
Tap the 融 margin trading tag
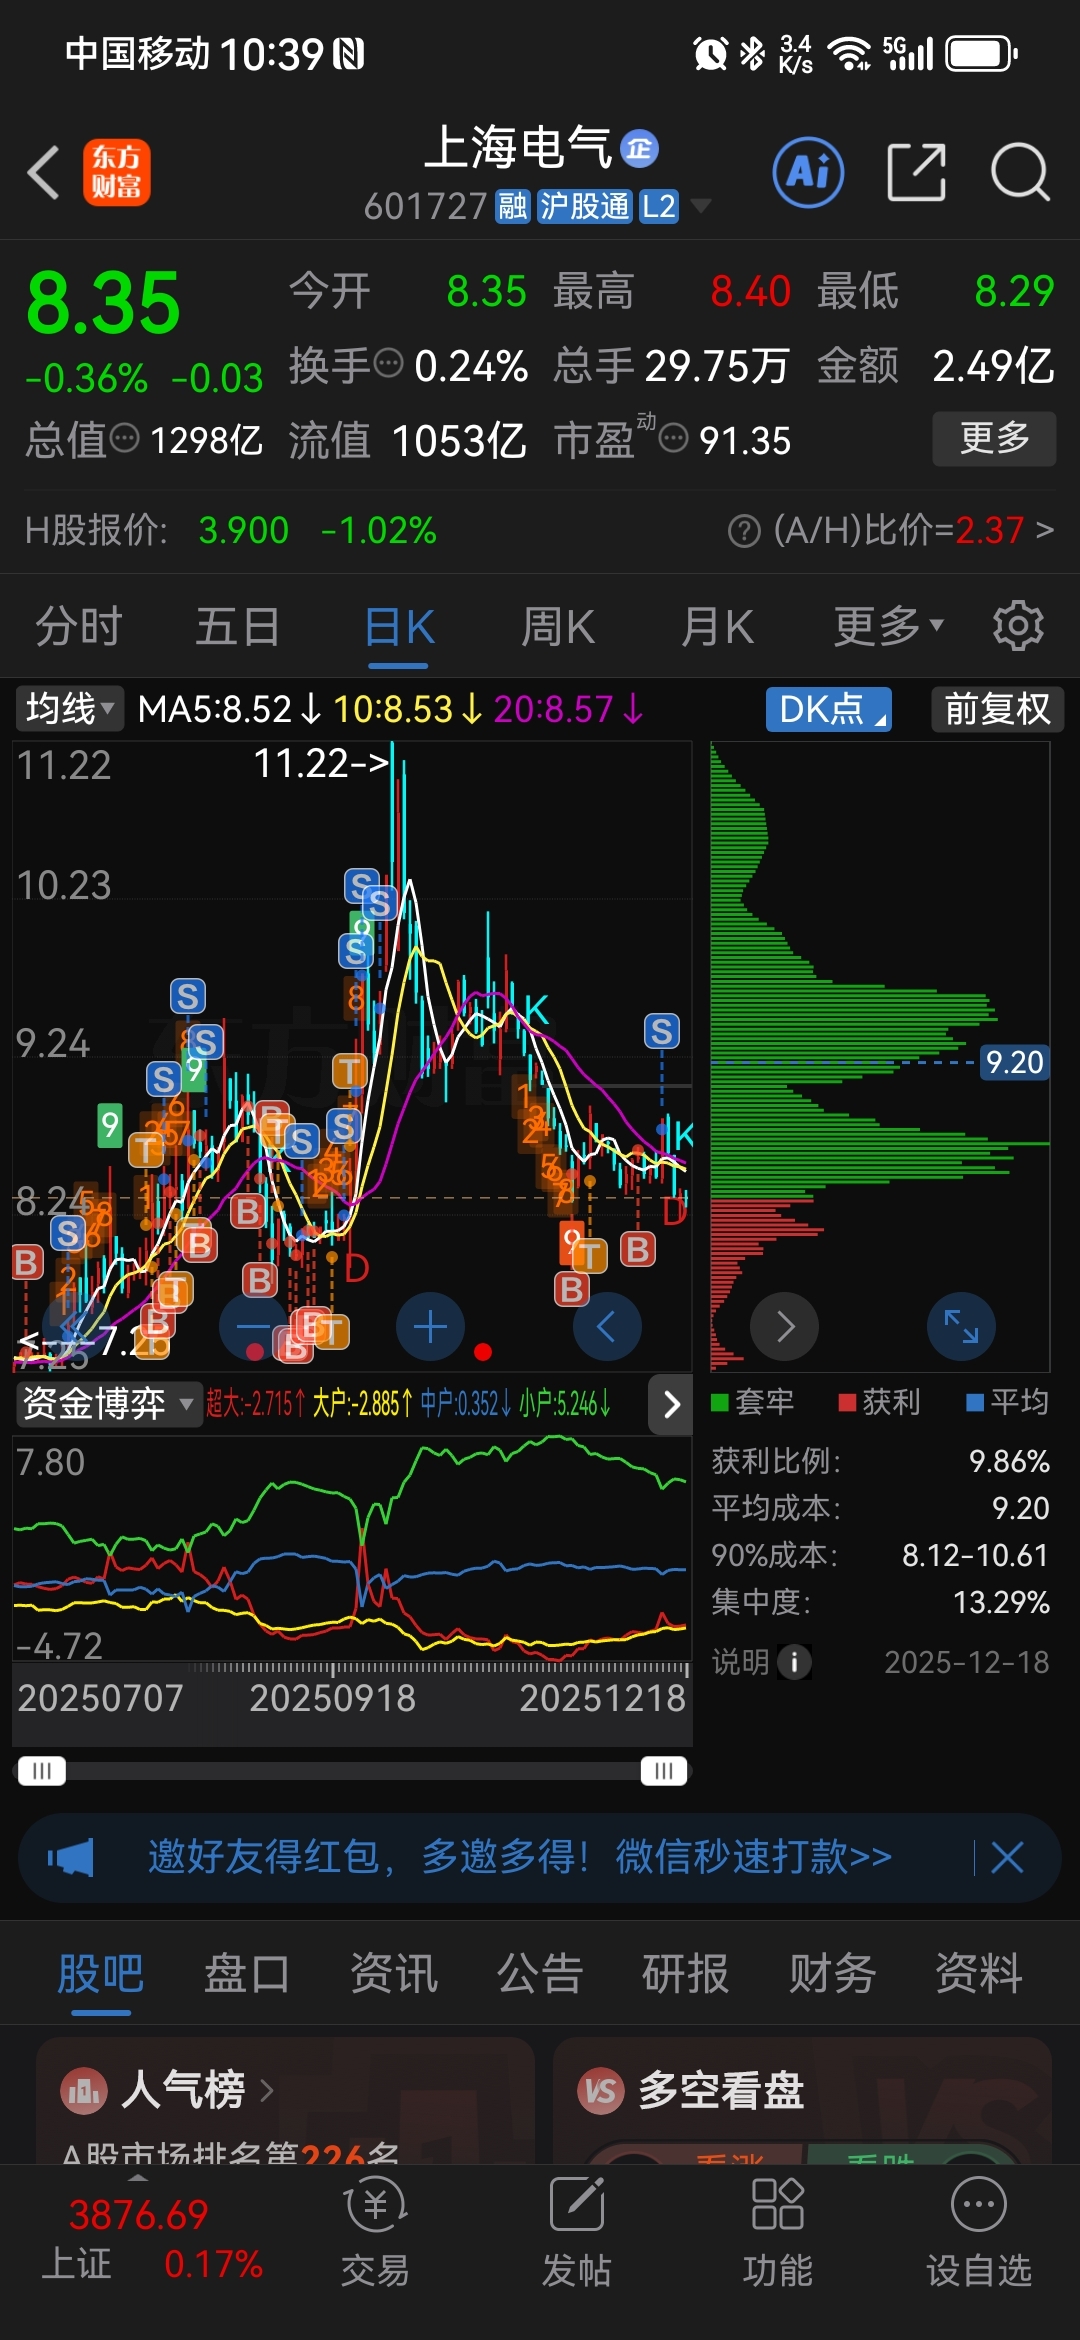[513, 207]
